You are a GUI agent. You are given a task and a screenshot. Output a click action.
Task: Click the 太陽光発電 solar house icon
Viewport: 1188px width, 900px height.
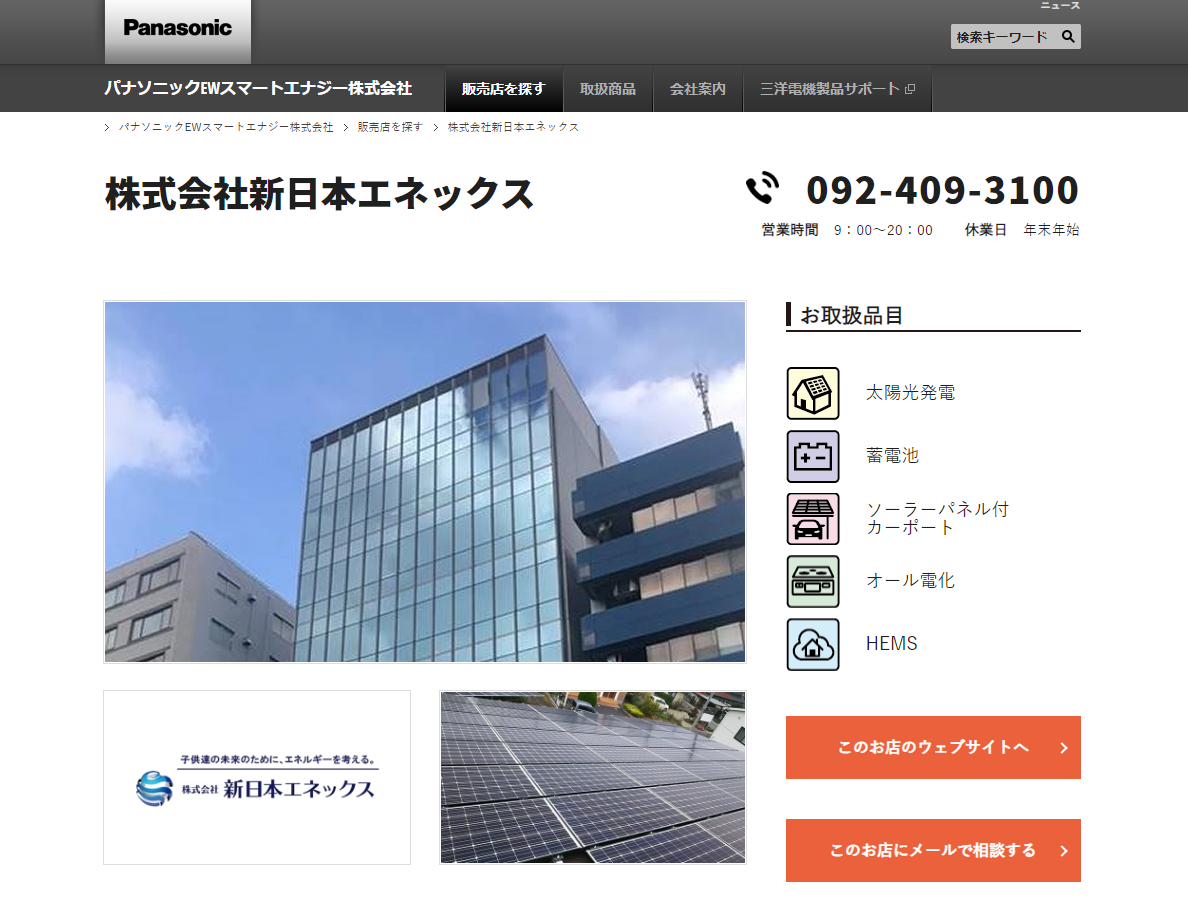click(813, 393)
